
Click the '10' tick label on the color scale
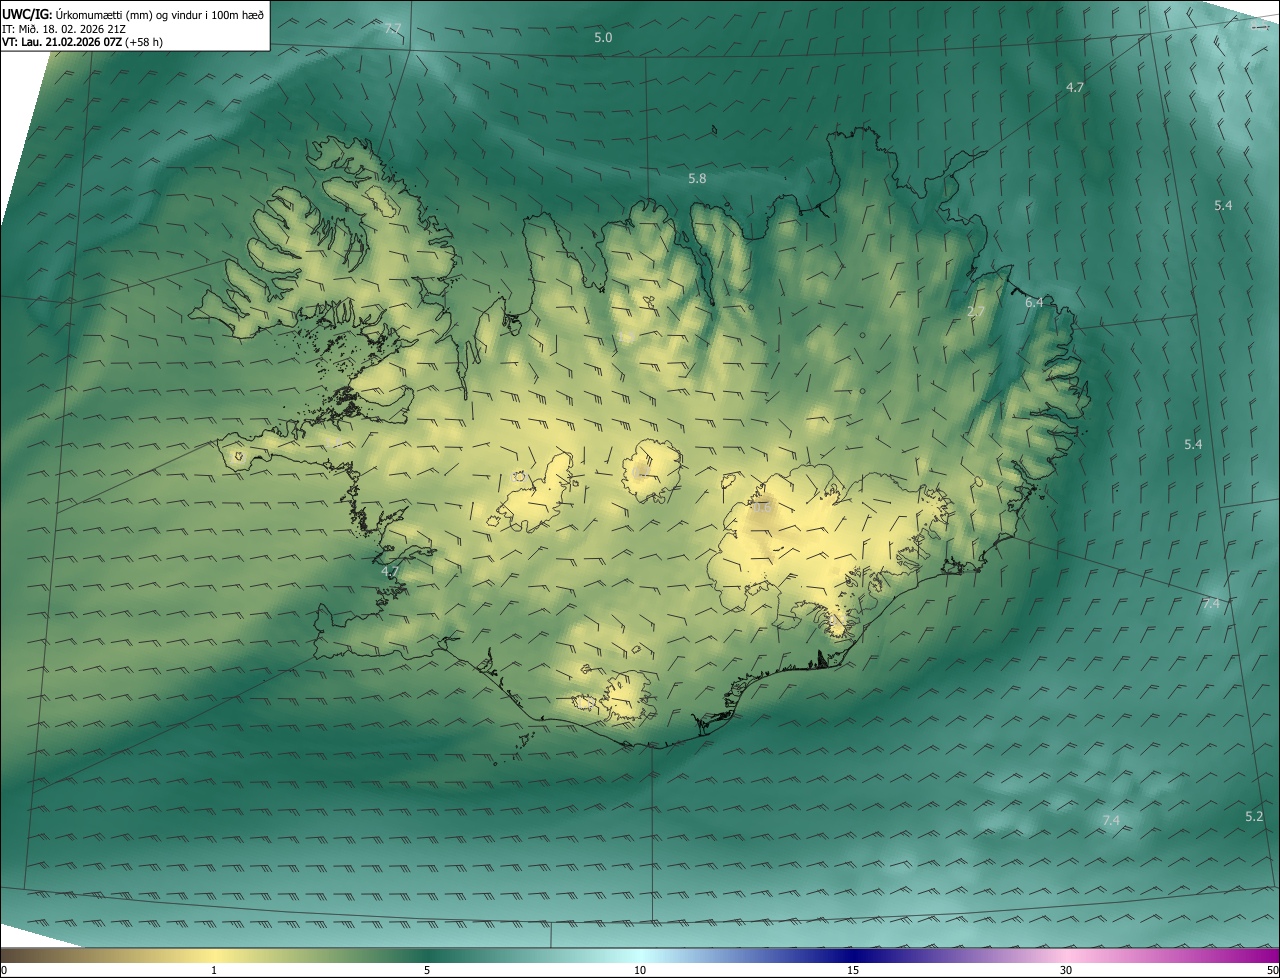pyautogui.click(x=640, y=970)
